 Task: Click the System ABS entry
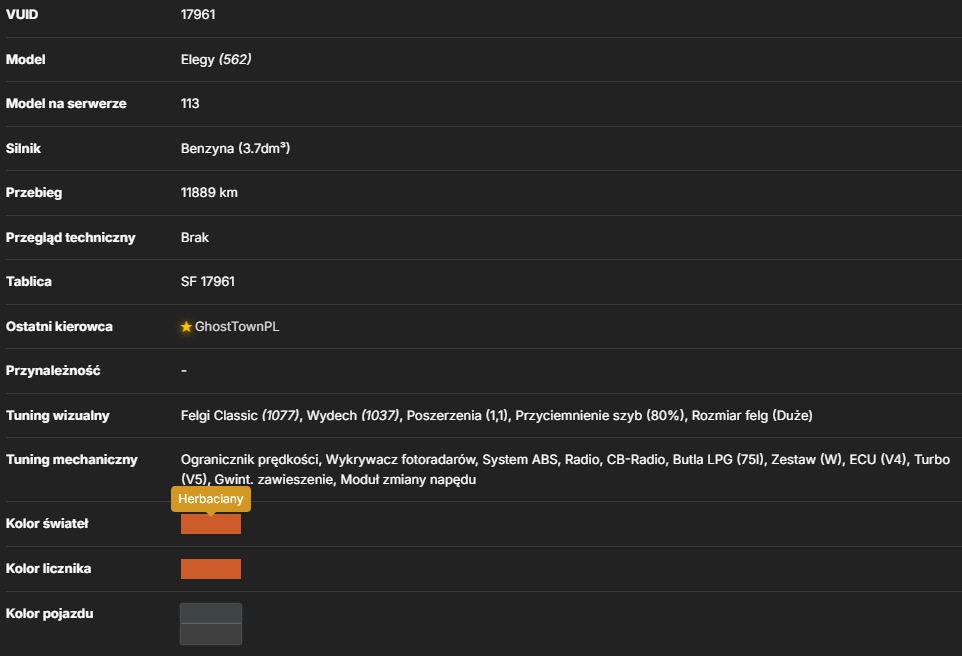click(x=520, y=460)
